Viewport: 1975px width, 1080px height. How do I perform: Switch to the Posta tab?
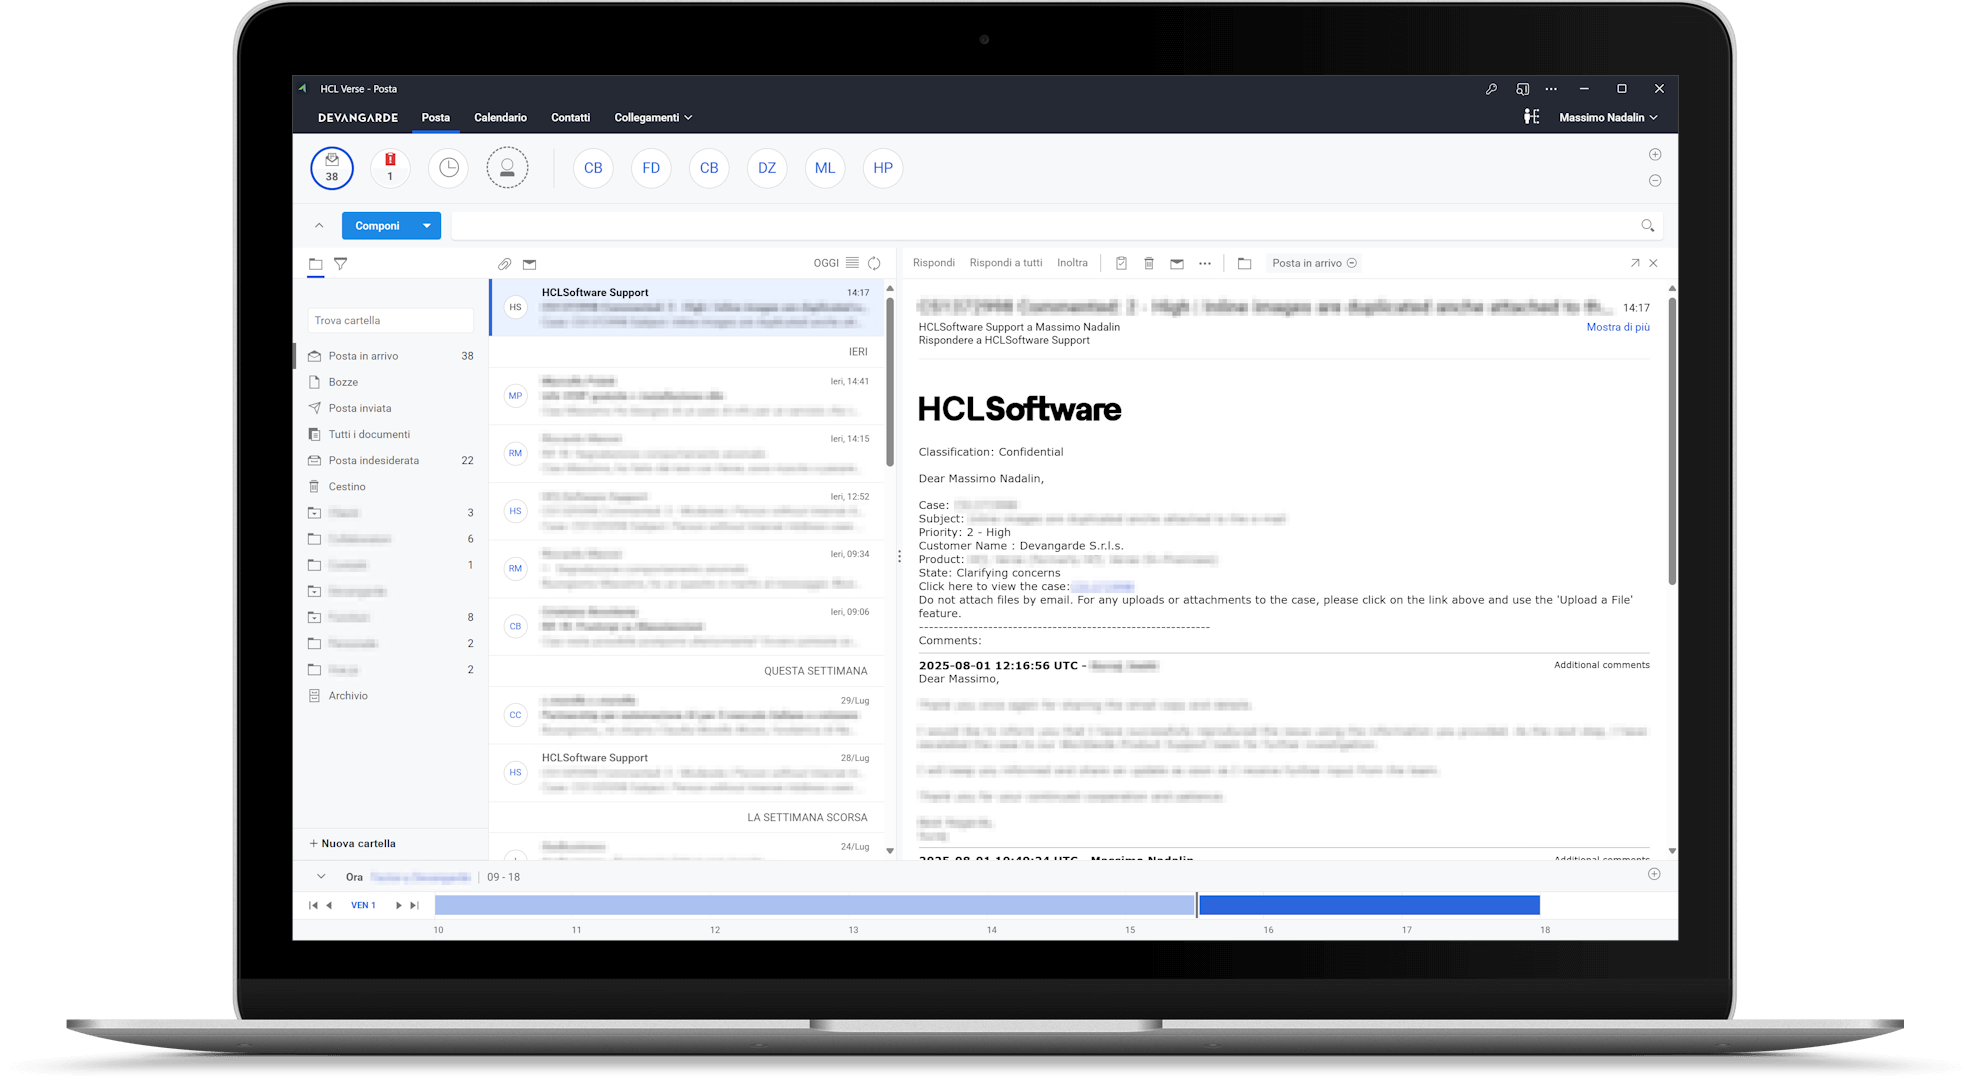[x=436, y=118]
